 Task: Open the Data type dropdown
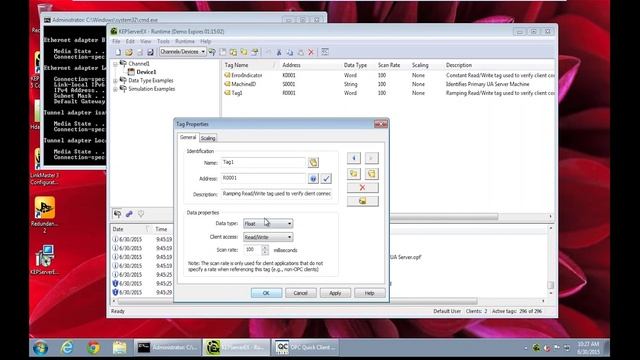pyautogui.click(x=268, y=224)
